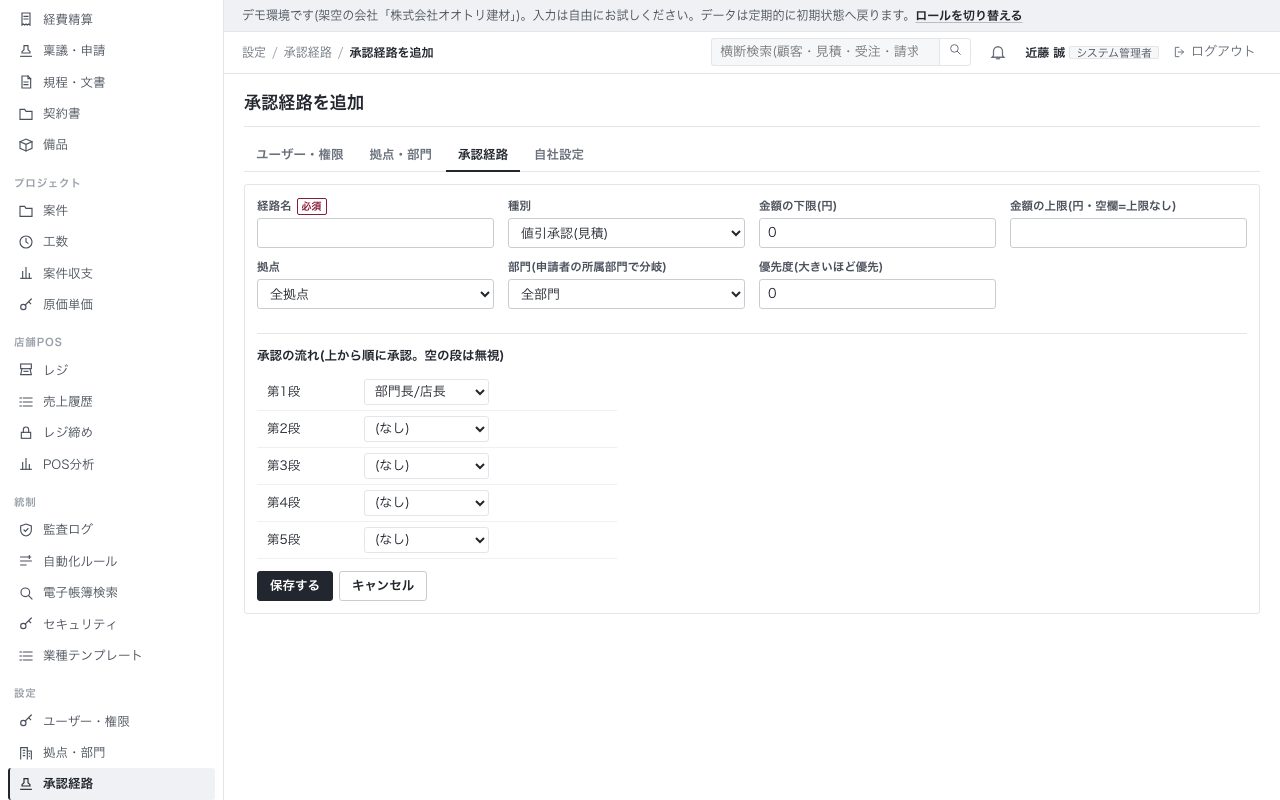Viewport: 1280px width, 800px height.
Task: Switch to ユーザー・権限 tab
Action: point(300,154)
